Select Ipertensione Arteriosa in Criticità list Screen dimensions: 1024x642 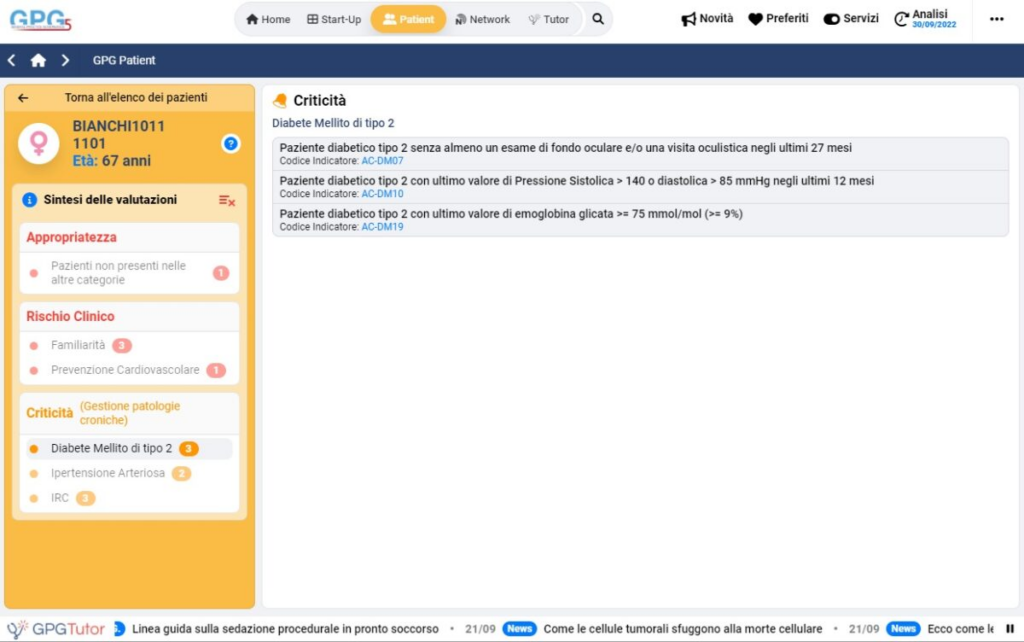point(108,473)
